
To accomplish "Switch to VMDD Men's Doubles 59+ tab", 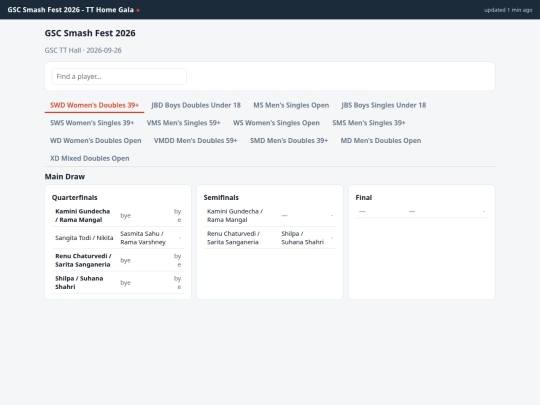I will pos(196,141).
